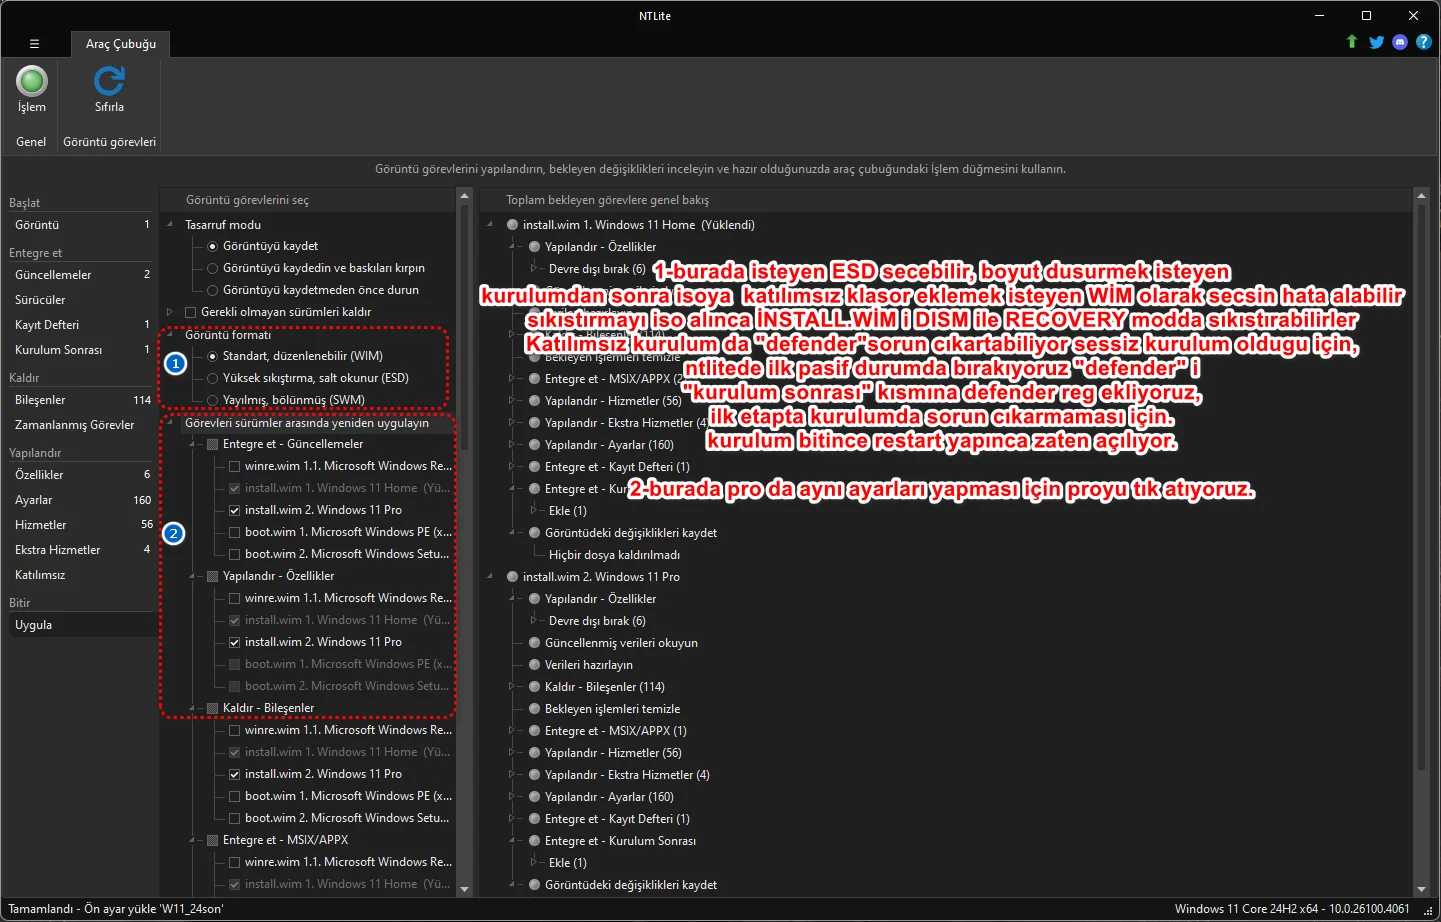The image size is (1441, 922).
Task: Collapse Görevleri sürümler arasında yeniden uygulayın section
Action: pos(170,423)
